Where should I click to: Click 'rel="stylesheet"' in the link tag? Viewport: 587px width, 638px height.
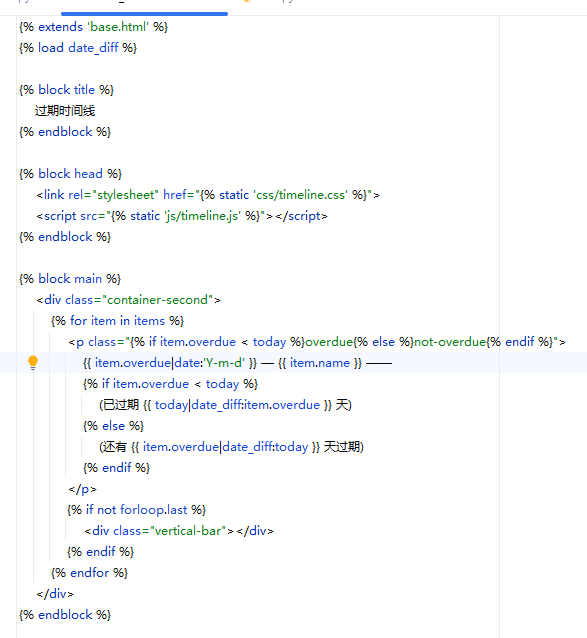tap(113, 195)
